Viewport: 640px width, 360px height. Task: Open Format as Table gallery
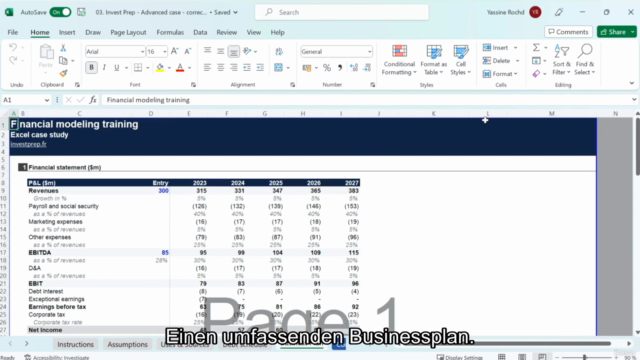[x=433, y=60]
